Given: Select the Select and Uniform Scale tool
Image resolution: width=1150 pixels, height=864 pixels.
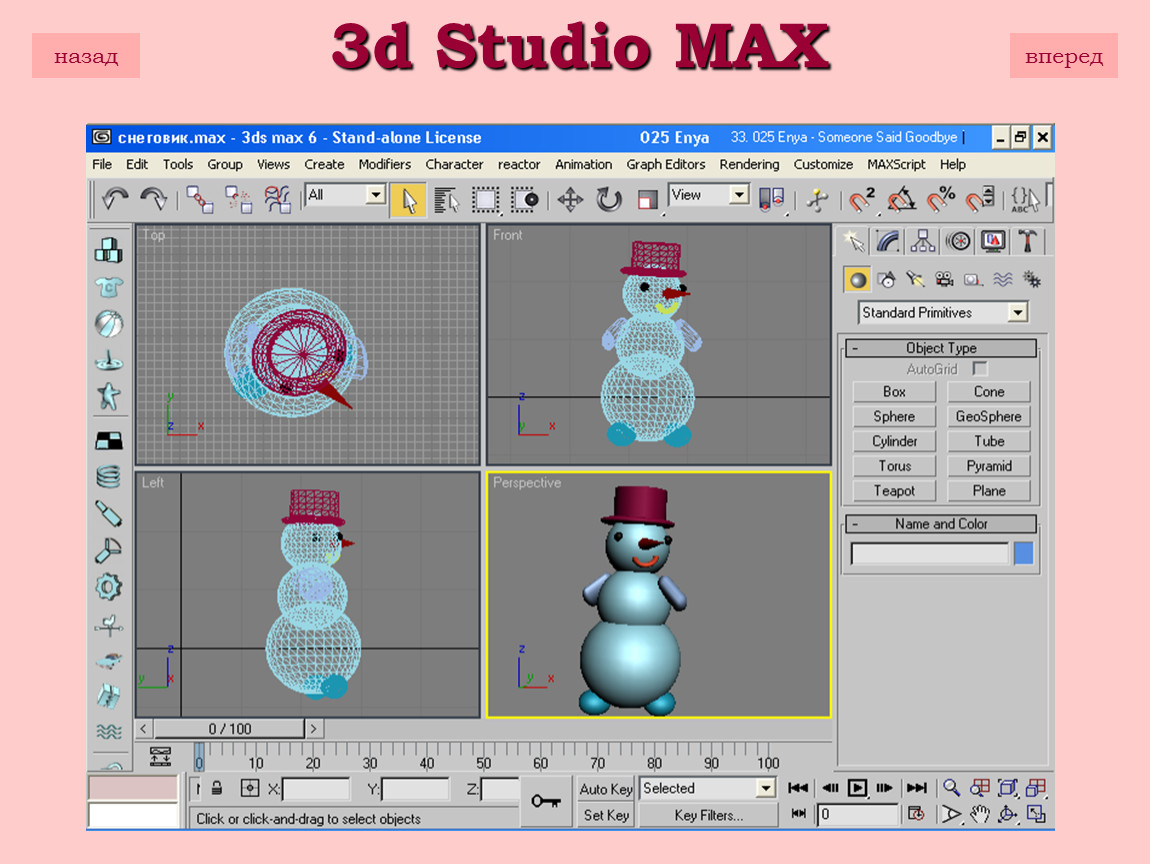Looking at the screenshot, I should pyautogui.click(x=648, y=199).
